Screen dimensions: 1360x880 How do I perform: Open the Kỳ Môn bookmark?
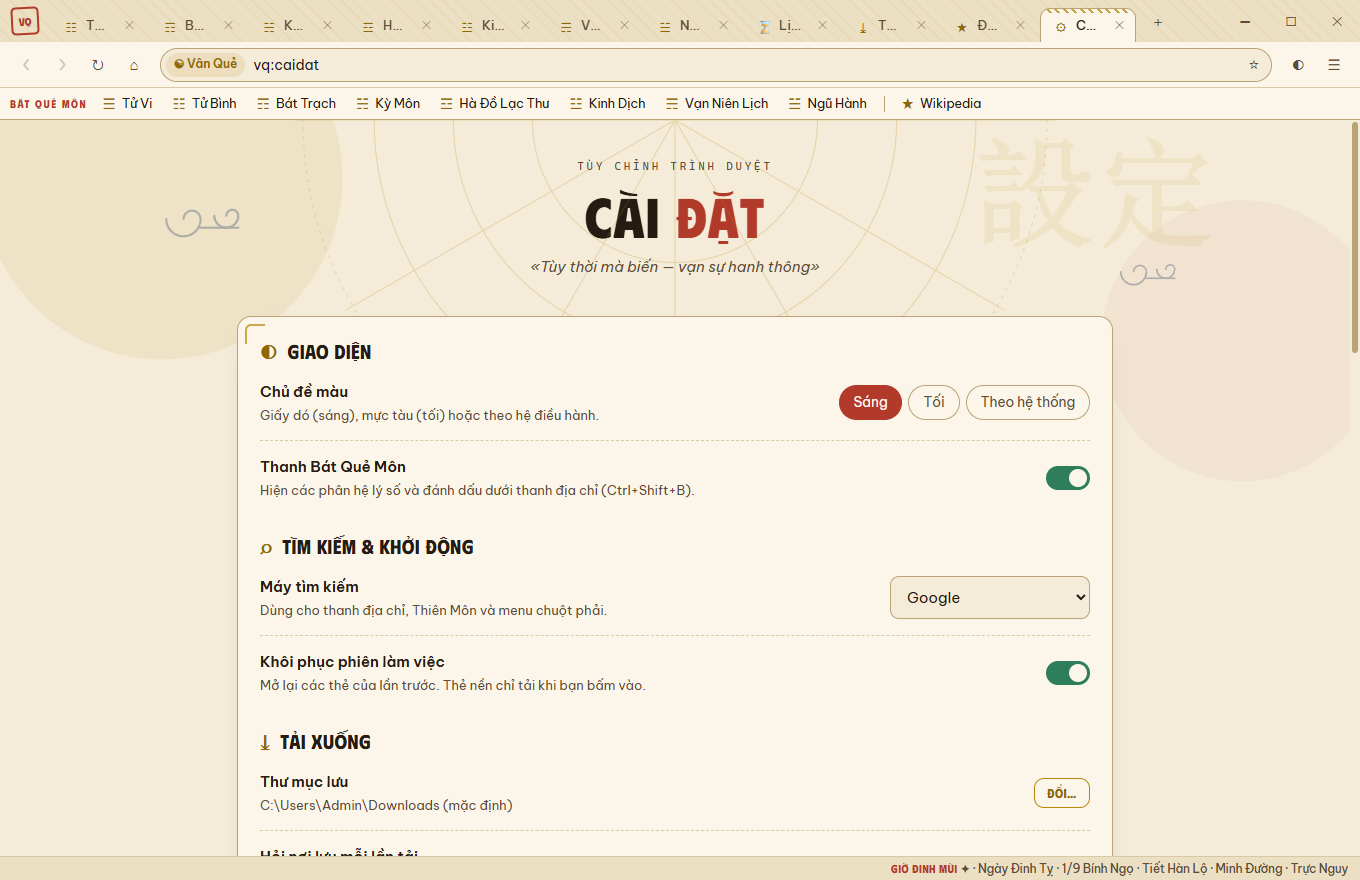388,103
